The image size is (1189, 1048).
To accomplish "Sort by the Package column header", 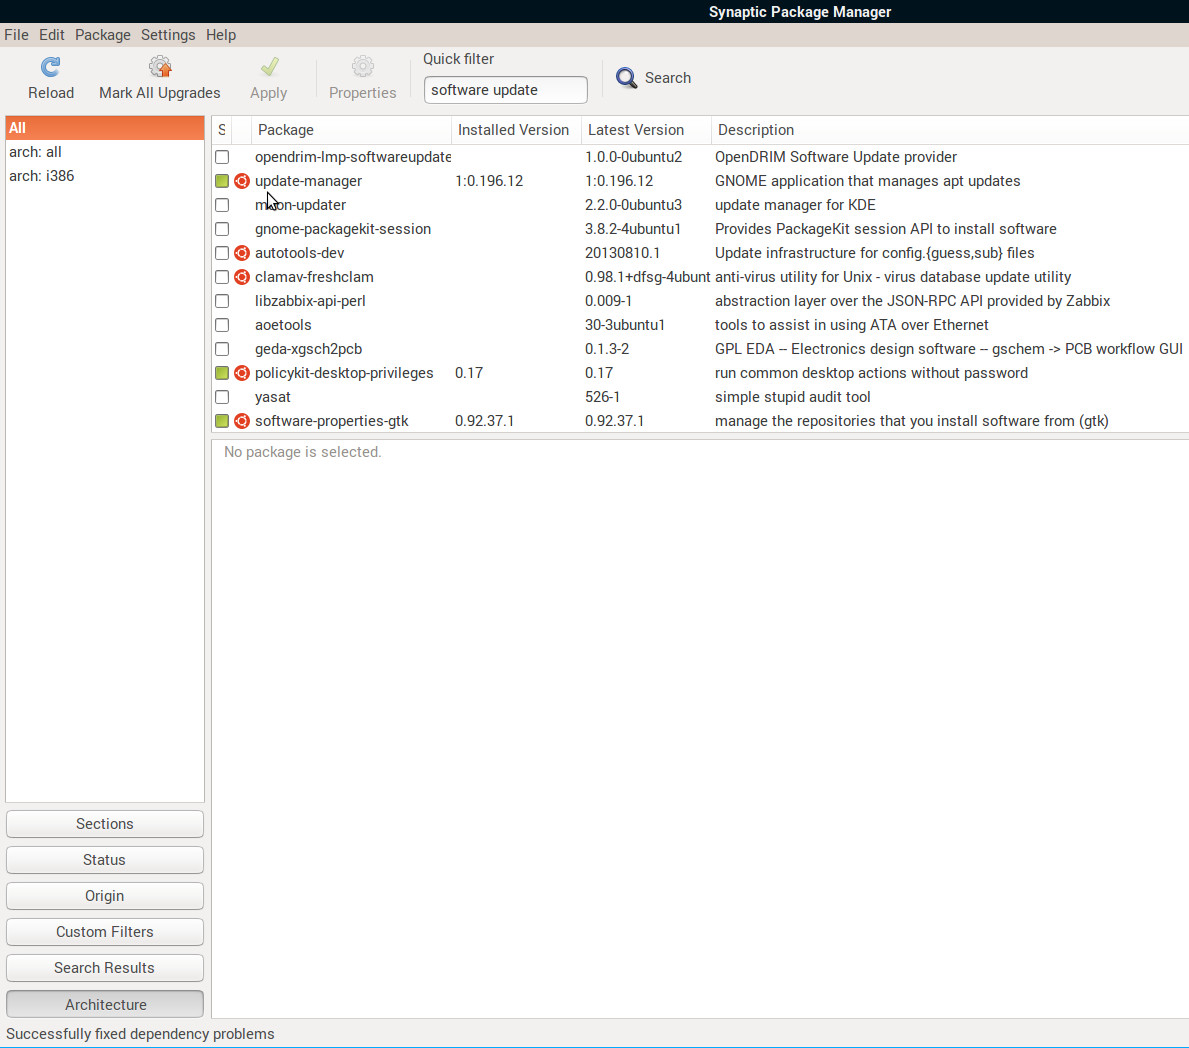I will pyautogui.click(x=351, y=130).
